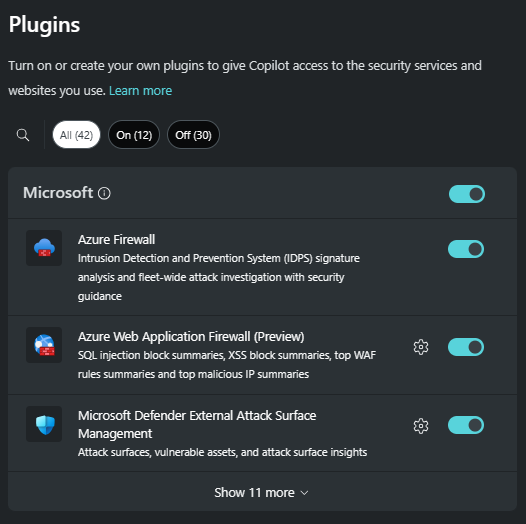Screen dimensions: 526x524
Task: Toggle the Microsoft plugins group switch
Action: tap(467, 194)
